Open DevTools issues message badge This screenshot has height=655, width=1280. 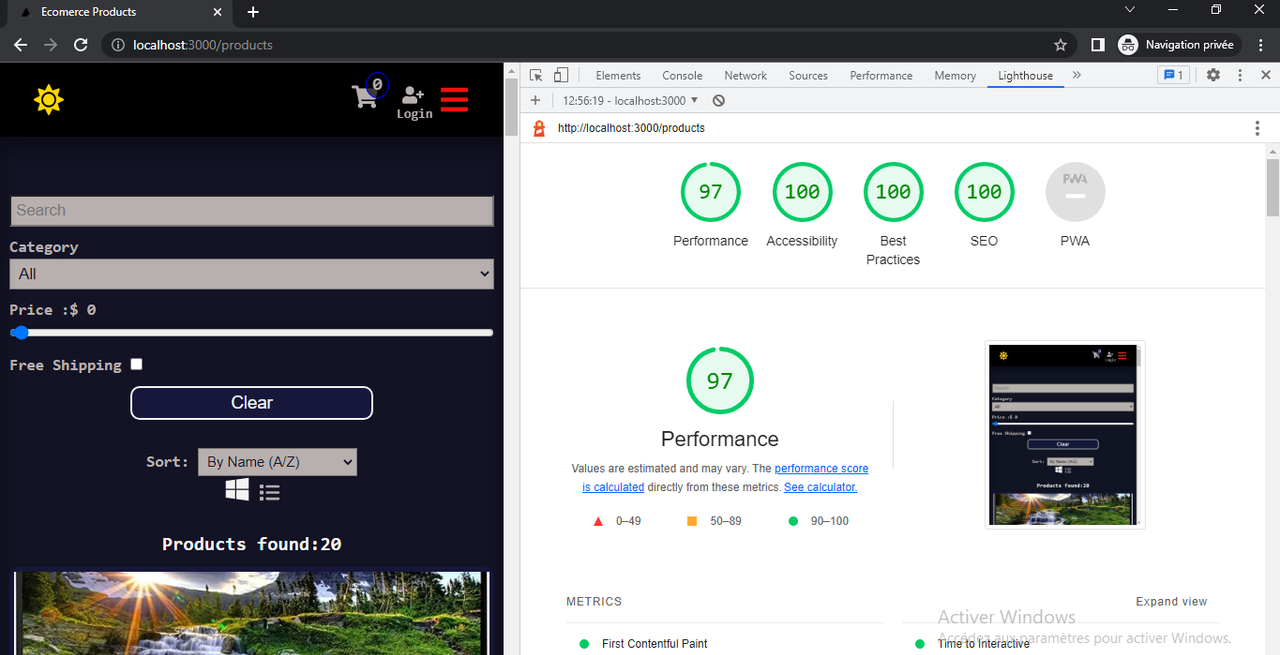click(x=1172, y=75)
